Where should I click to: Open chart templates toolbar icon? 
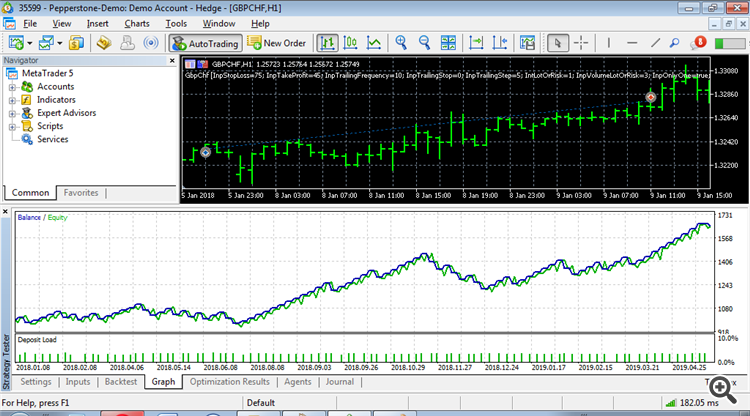click(527, 43)
